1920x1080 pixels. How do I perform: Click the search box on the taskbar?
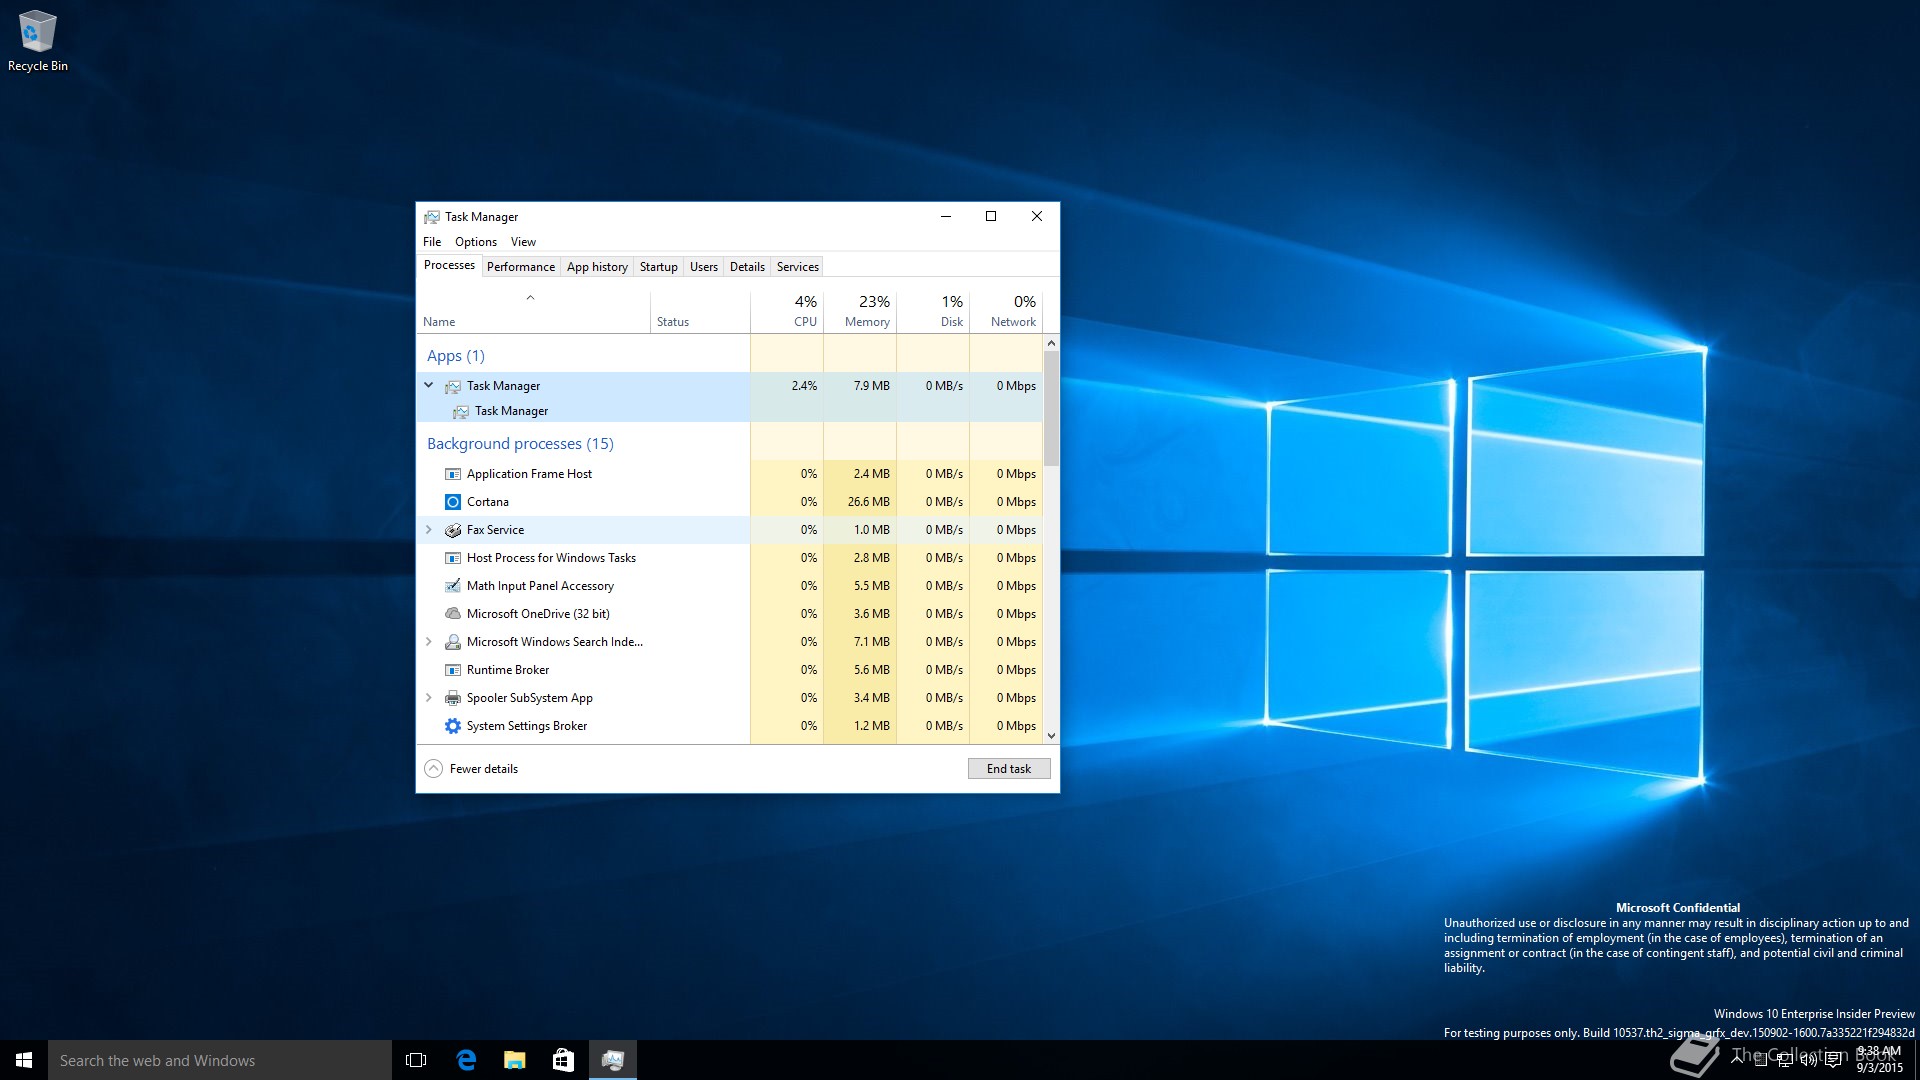[x=220, y=1060]
